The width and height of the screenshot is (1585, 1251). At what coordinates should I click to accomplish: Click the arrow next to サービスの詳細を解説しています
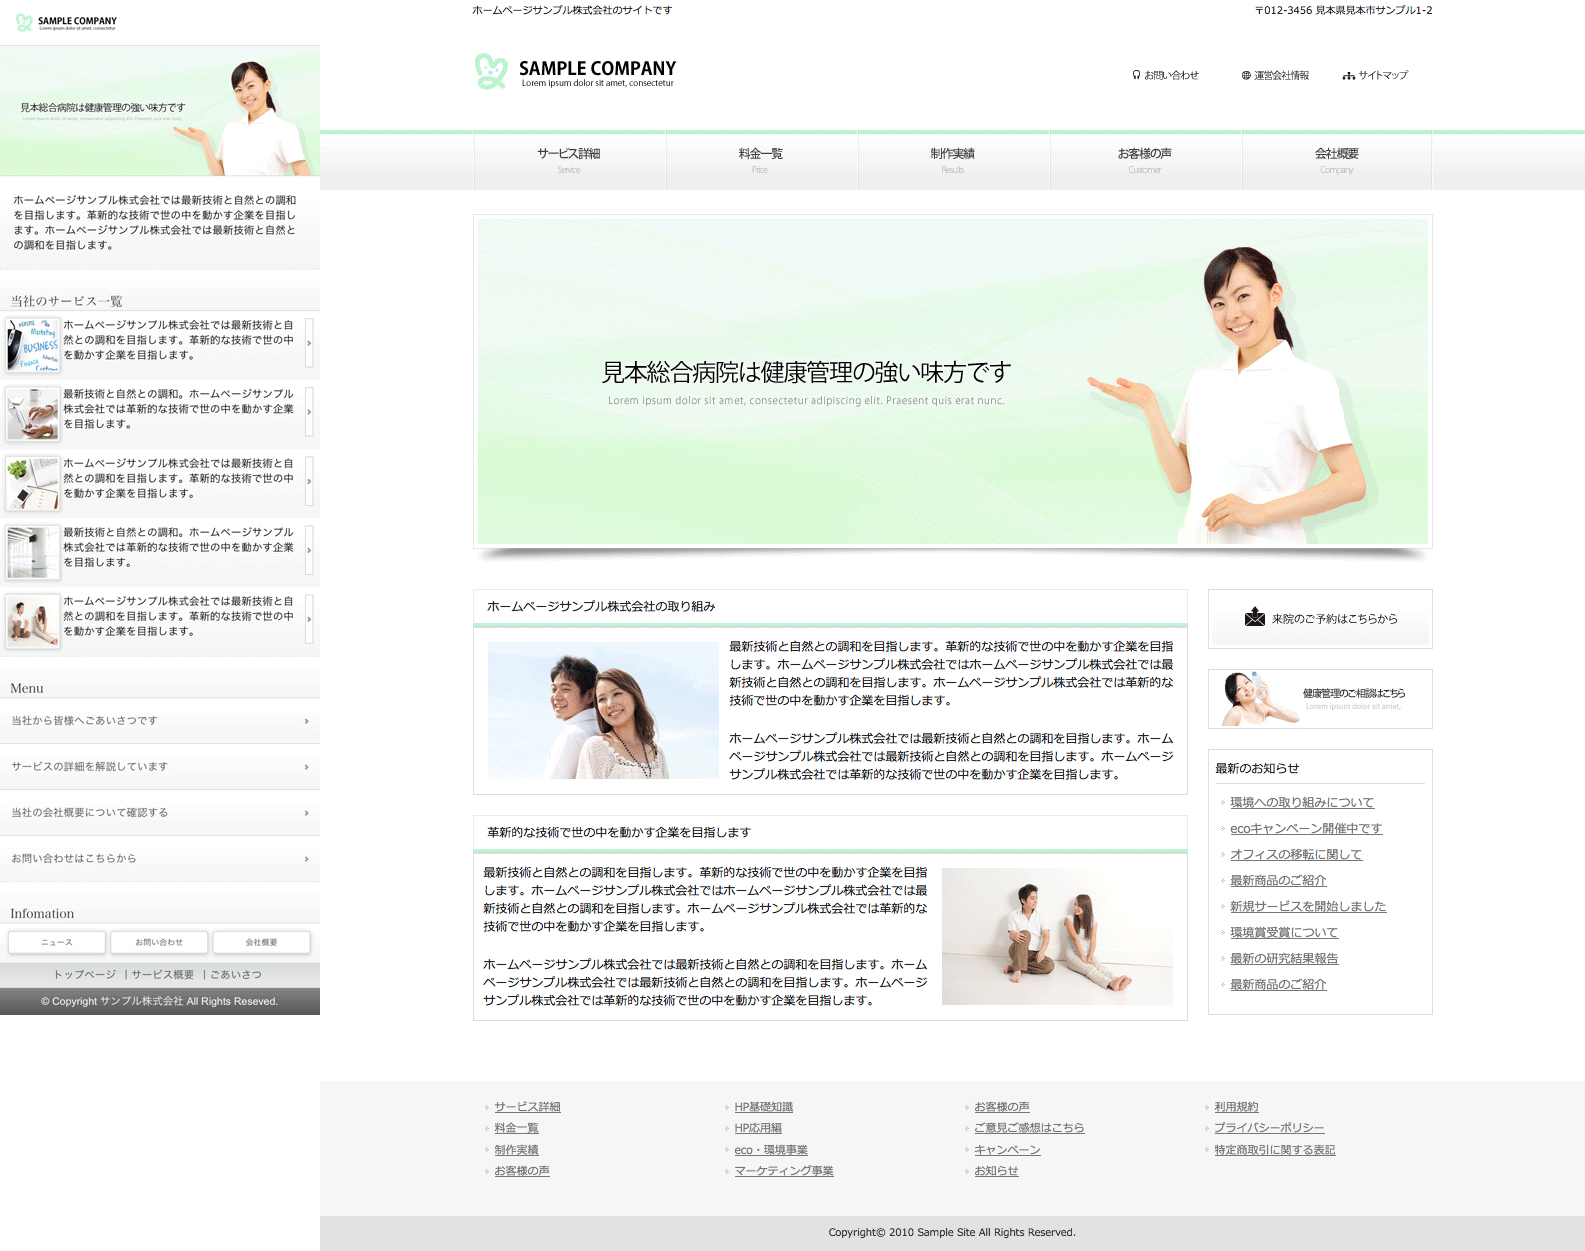point(306,767)
